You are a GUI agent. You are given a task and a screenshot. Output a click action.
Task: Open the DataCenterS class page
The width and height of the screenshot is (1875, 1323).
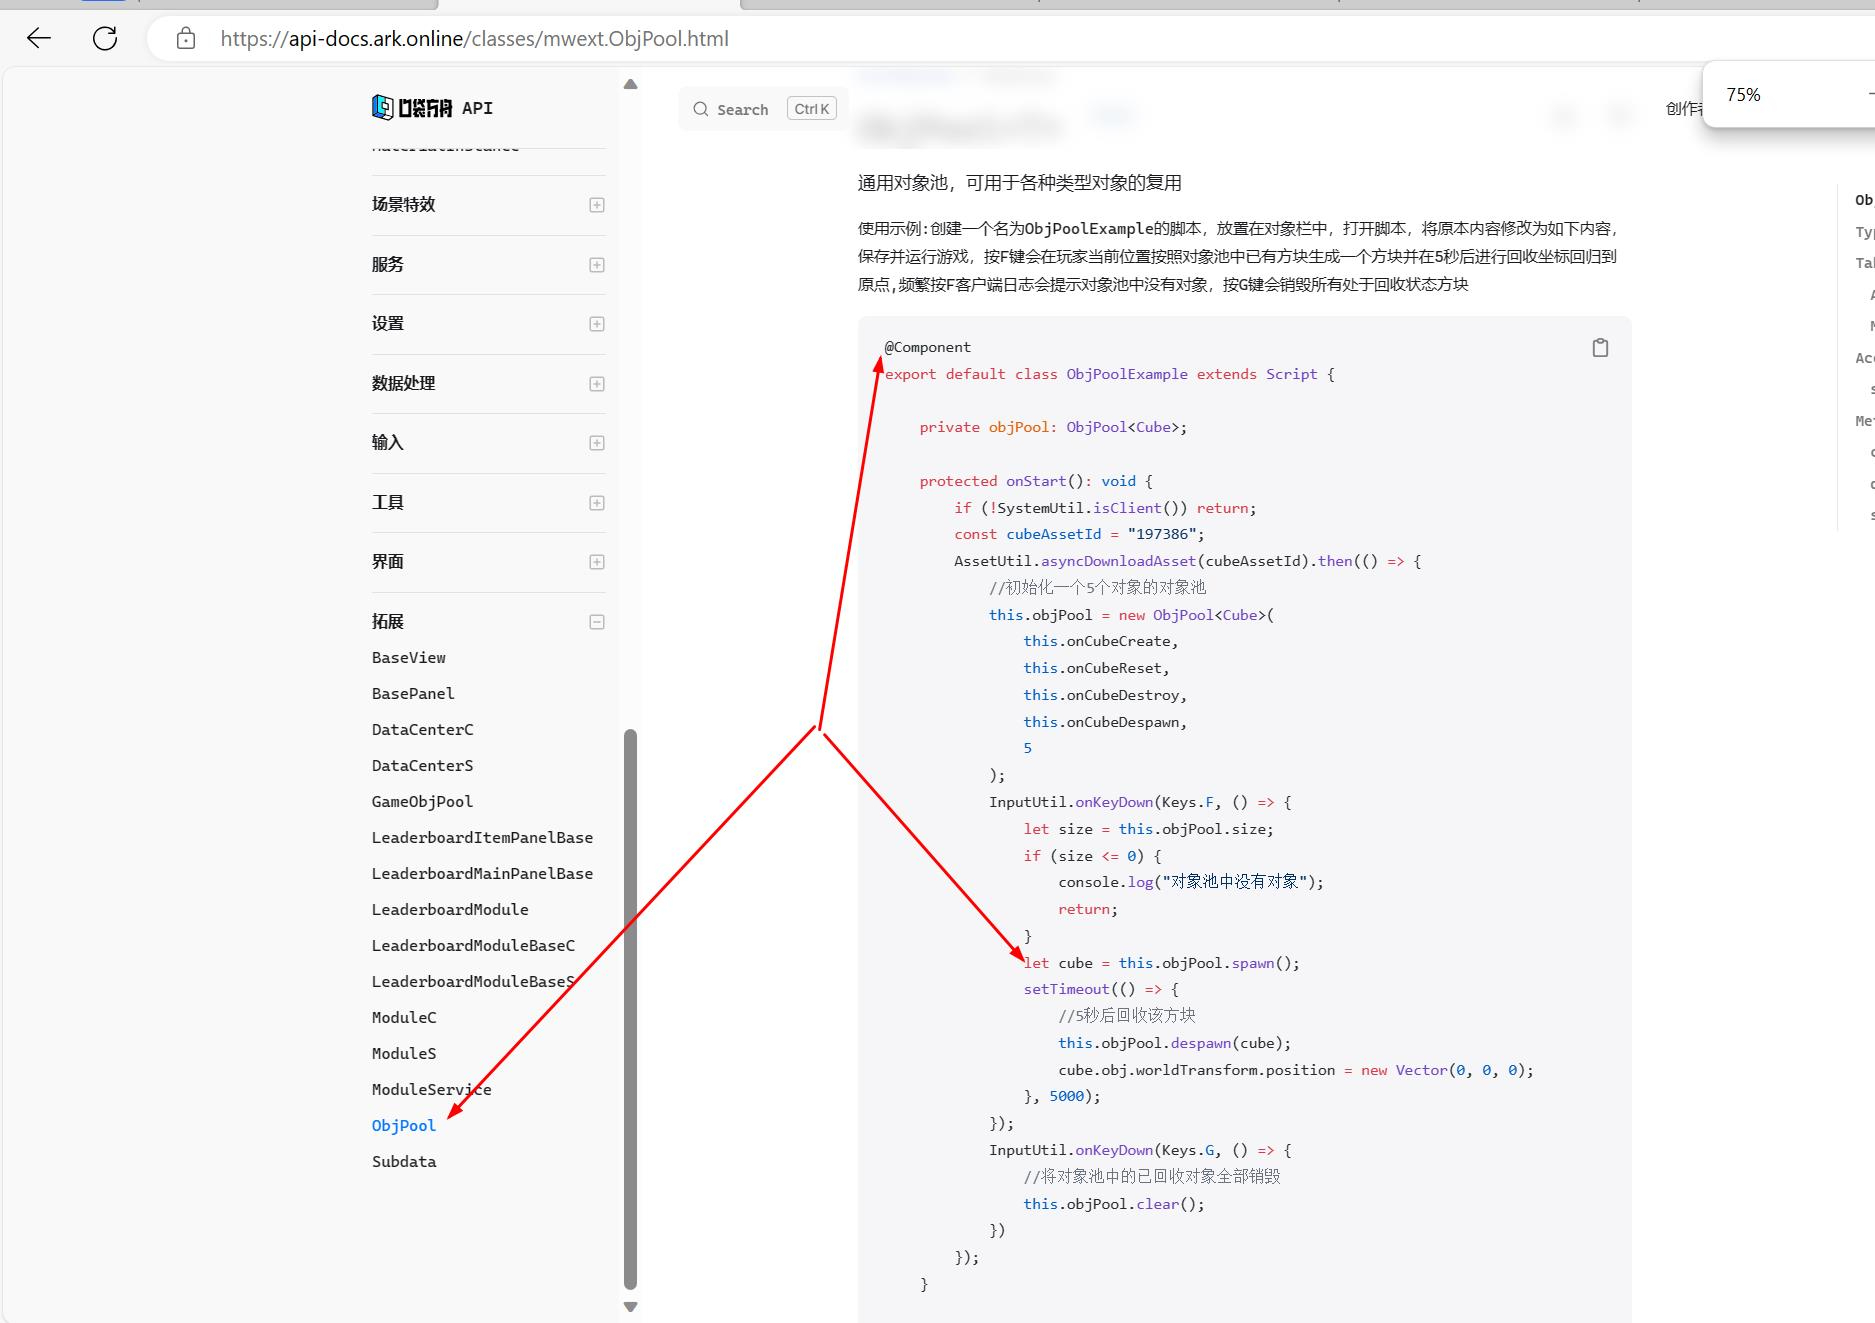tap(423, 766)
